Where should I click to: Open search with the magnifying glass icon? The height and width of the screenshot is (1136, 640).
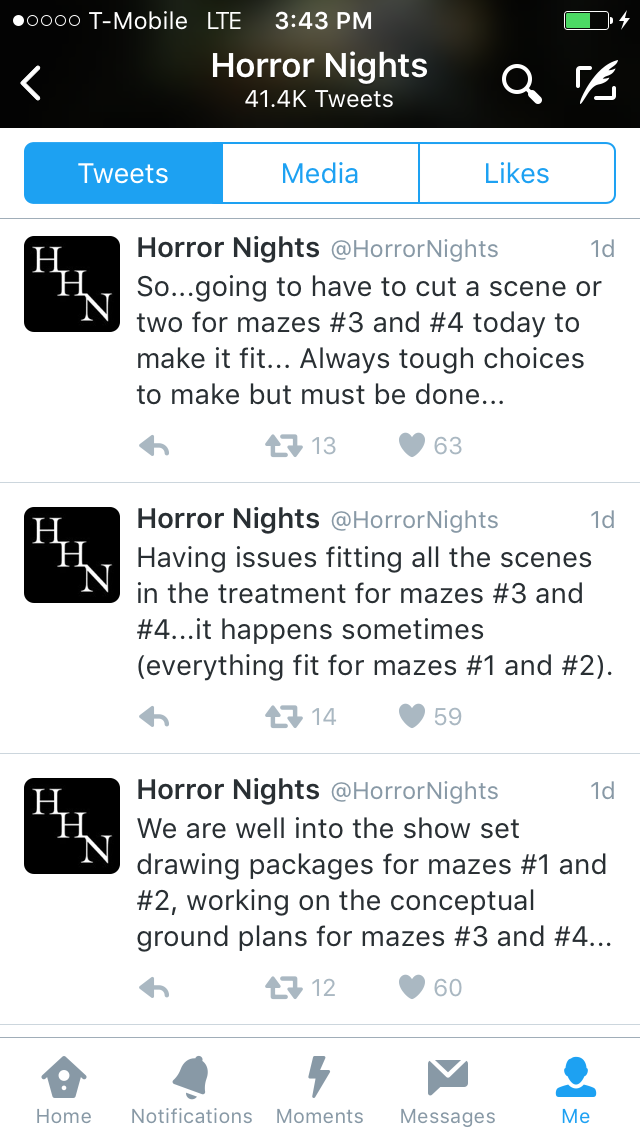coord(521,84)
